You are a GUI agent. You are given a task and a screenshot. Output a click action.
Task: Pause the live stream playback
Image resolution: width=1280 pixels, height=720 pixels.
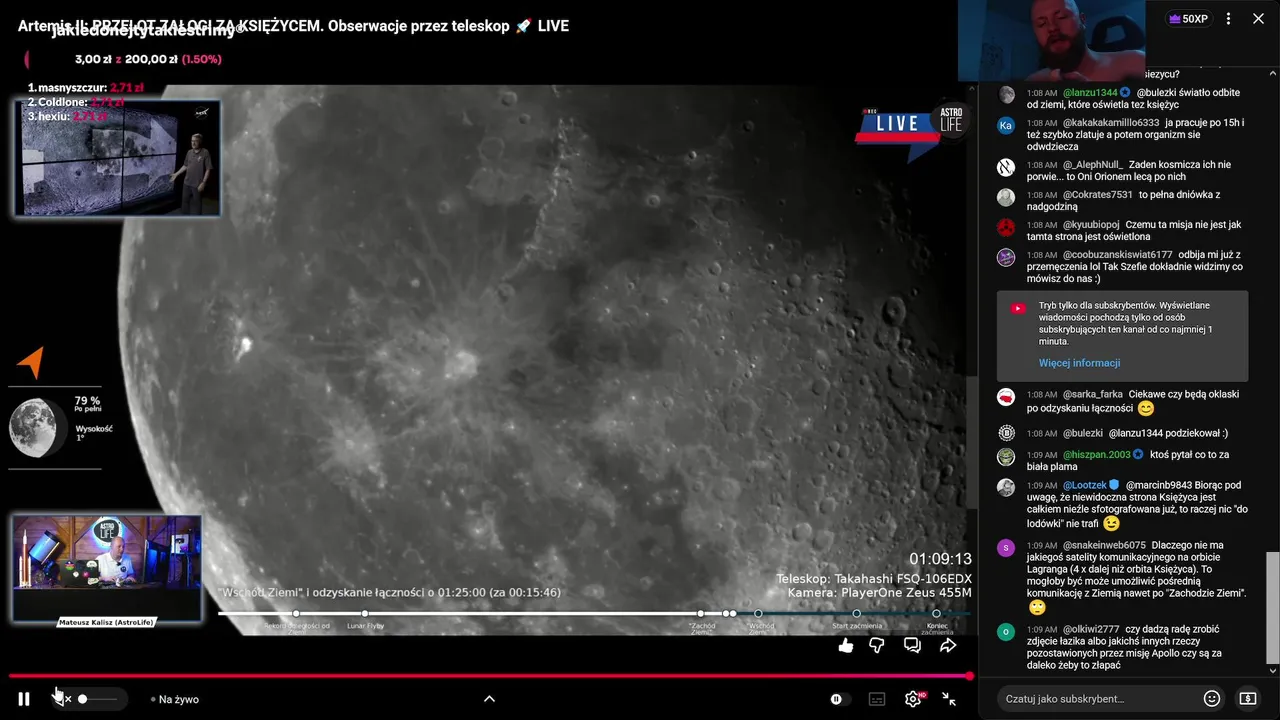pyautogui.click(x=24, y=699)
